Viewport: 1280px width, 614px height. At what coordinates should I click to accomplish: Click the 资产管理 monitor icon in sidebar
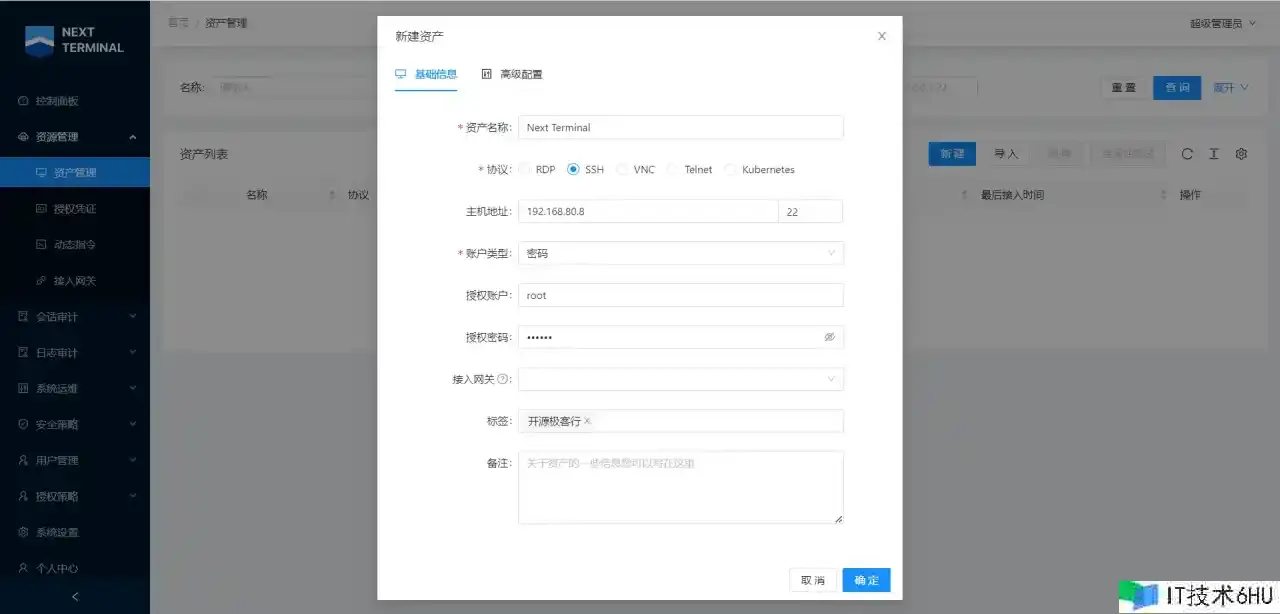tap(41, 173)
